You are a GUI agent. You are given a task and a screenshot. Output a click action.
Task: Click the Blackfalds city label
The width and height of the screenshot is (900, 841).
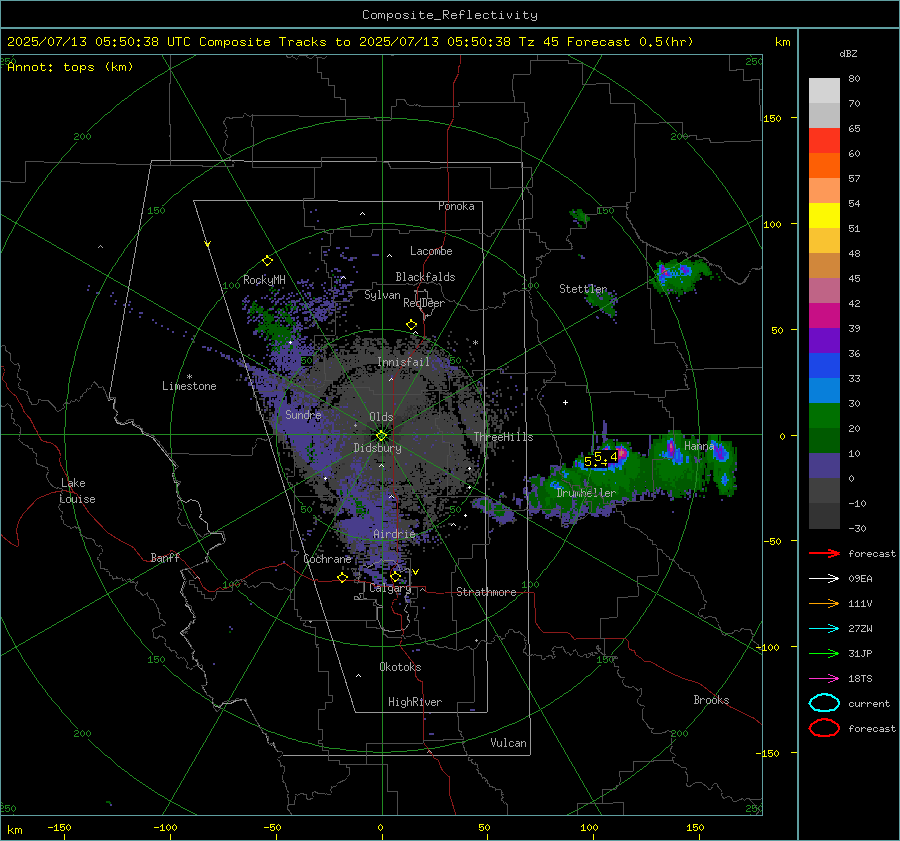click(x=425, y=277)
